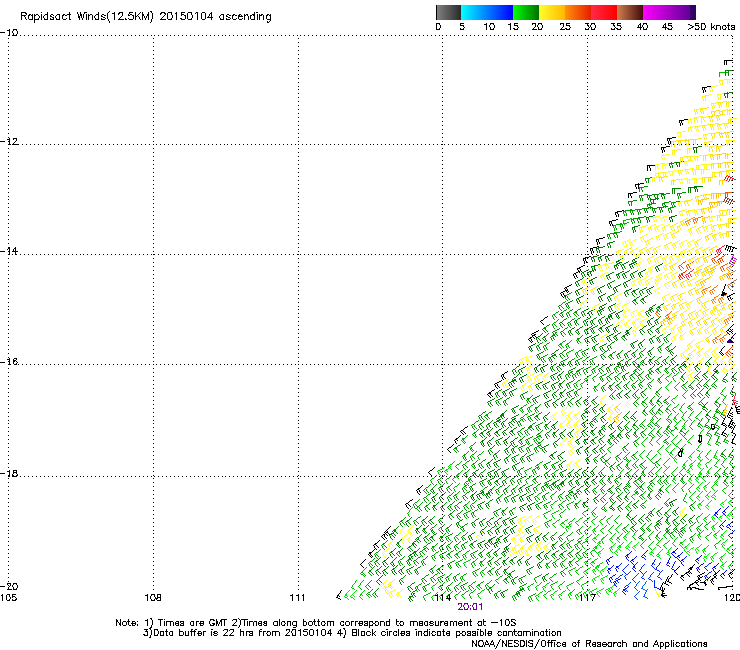
Task: Click the longitude axis label '117'
Action: 587,598
